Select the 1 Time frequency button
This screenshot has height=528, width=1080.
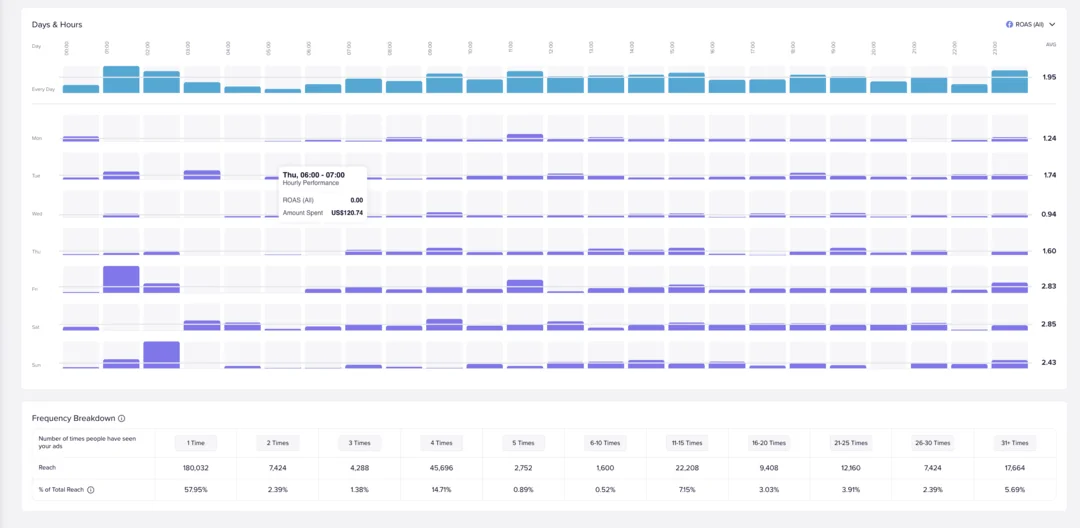pyautogui.click(x=196, y=443)
